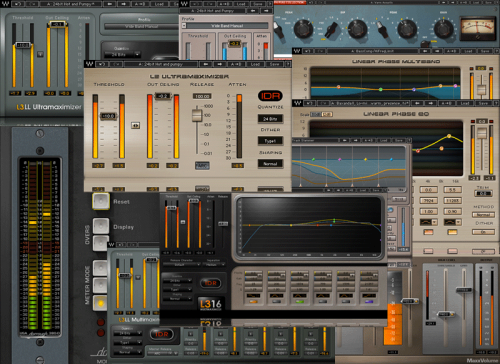Toggle the orange band button in the L316 EQ
500x364 pixels.
pyautogui.click(x=253, y=301)
